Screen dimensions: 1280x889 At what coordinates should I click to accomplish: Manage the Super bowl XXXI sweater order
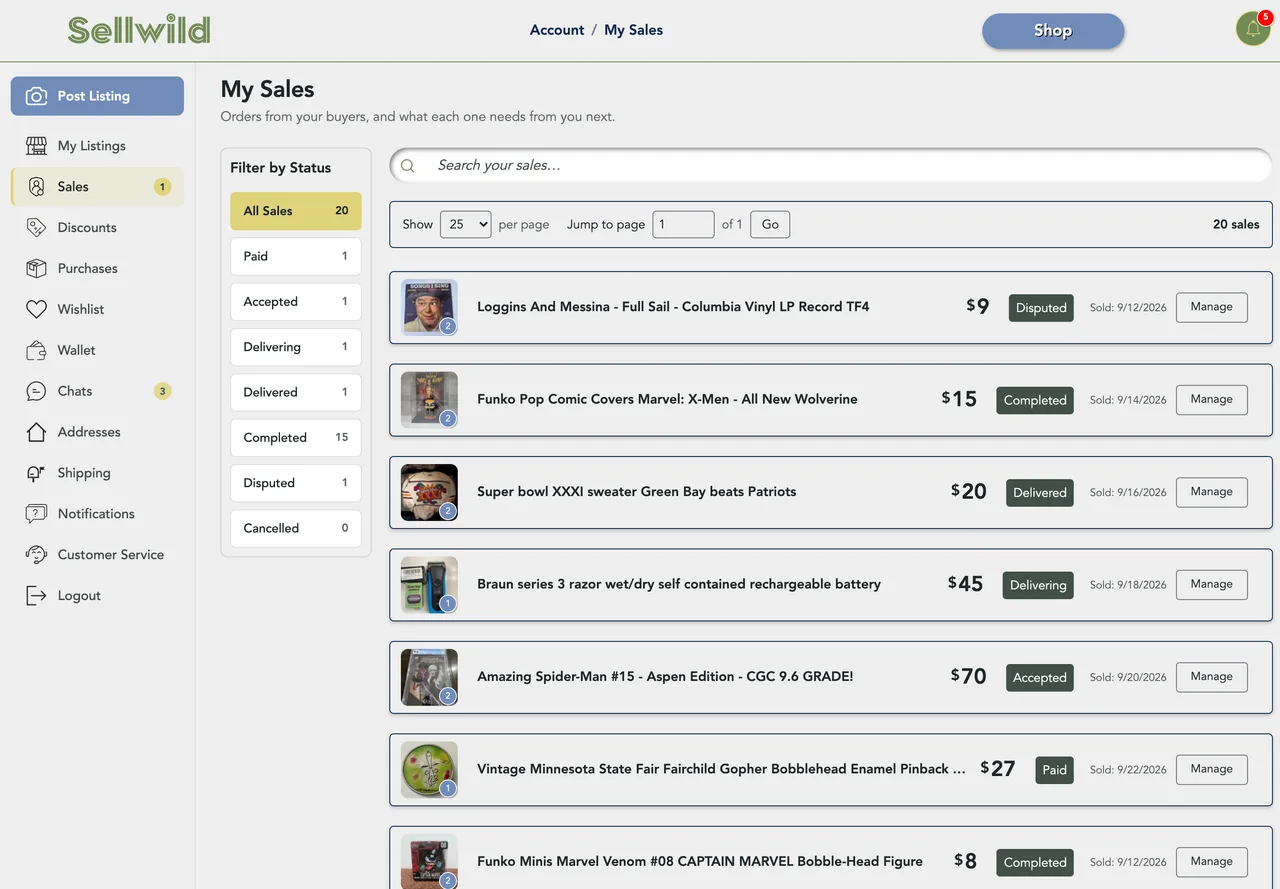pos(1211,492)
